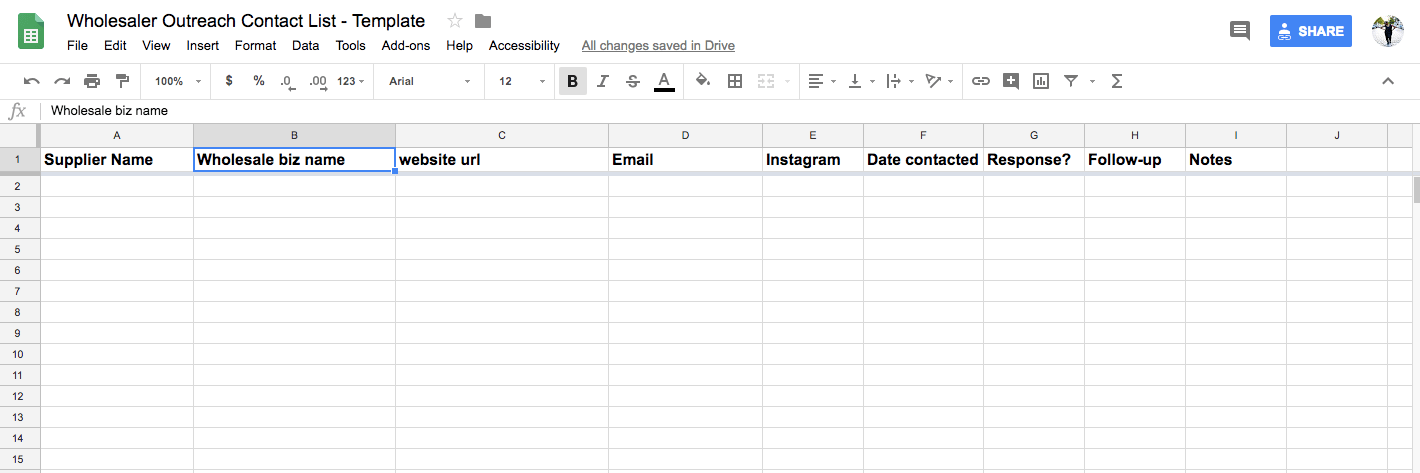
Task: Open the fill color picker
Action: 703,81
